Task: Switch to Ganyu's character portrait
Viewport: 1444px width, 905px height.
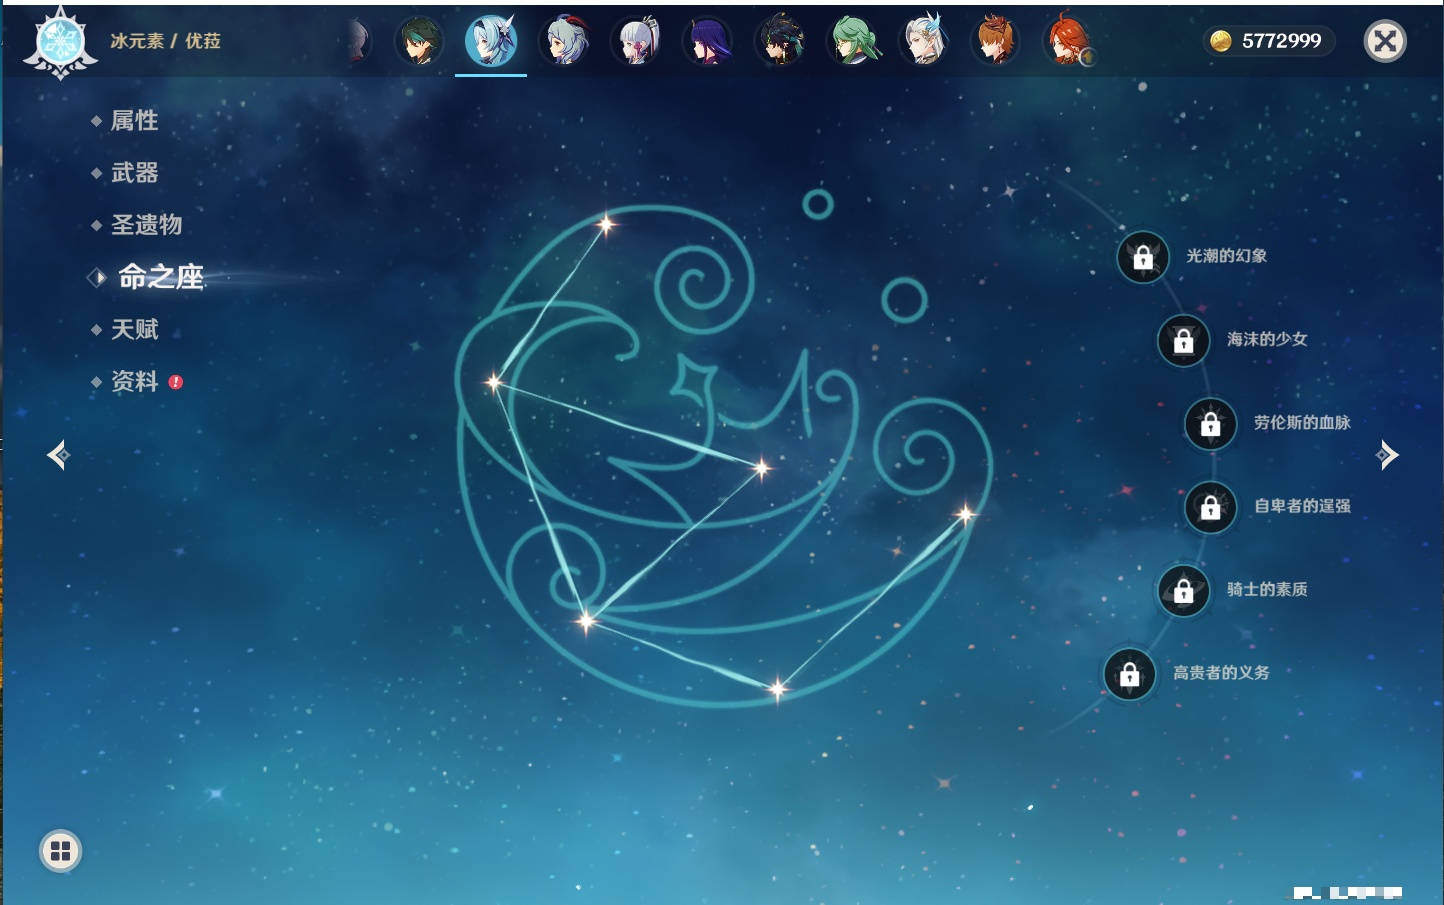Action: click(564, 42)
